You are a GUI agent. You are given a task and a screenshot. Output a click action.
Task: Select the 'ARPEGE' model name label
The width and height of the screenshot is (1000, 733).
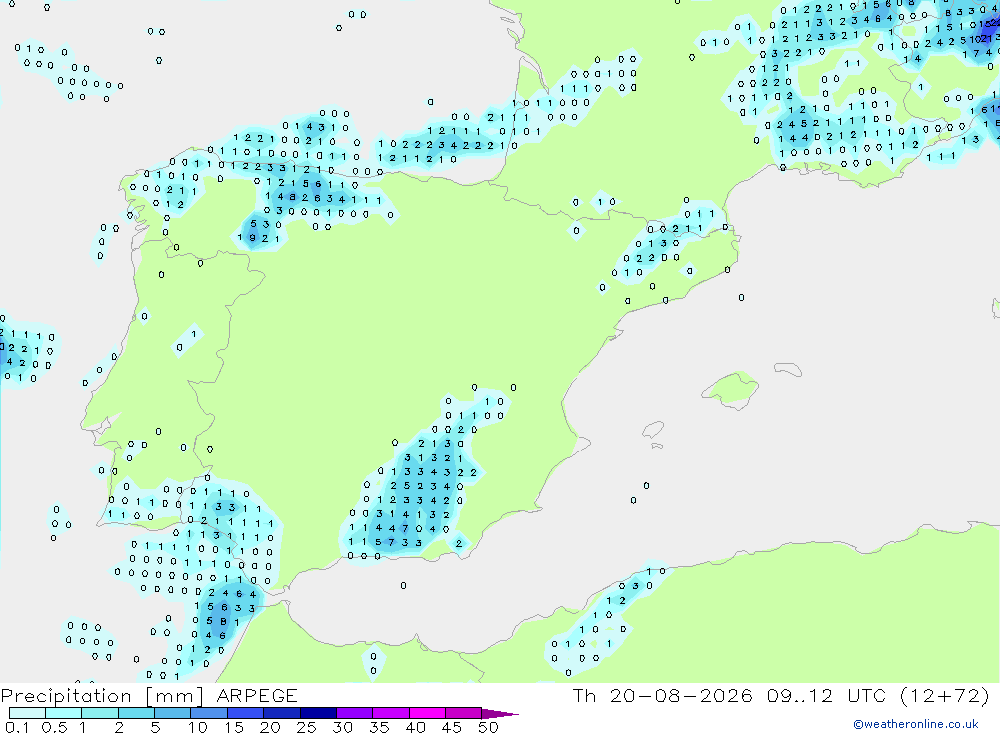257,696
